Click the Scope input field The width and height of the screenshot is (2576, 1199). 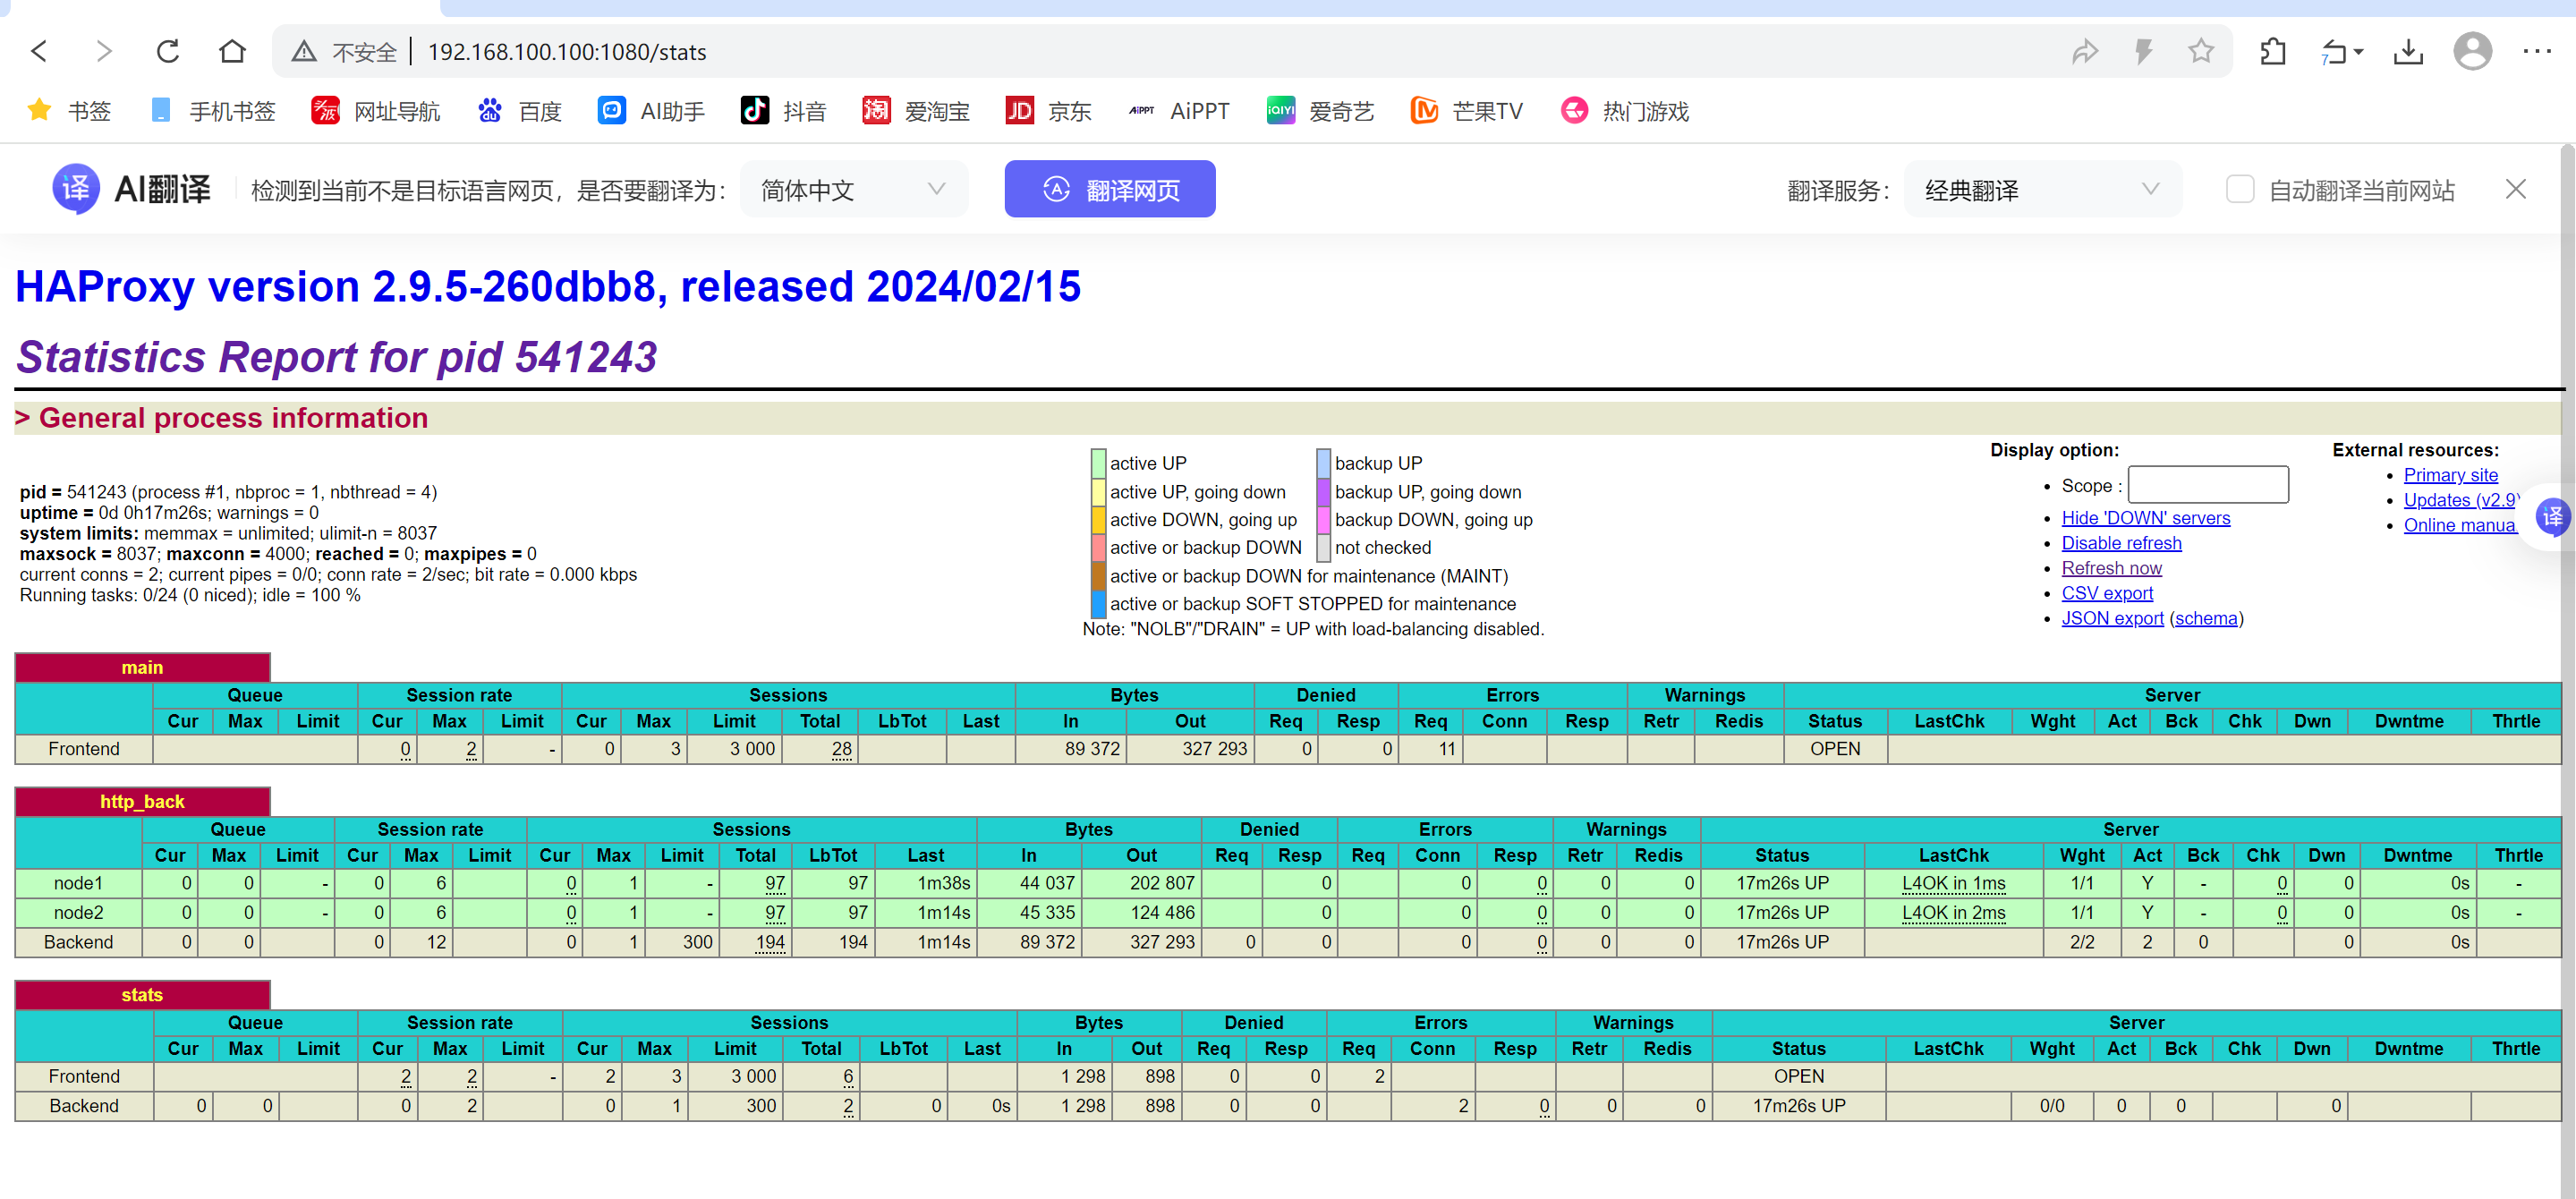(2208, 485)
